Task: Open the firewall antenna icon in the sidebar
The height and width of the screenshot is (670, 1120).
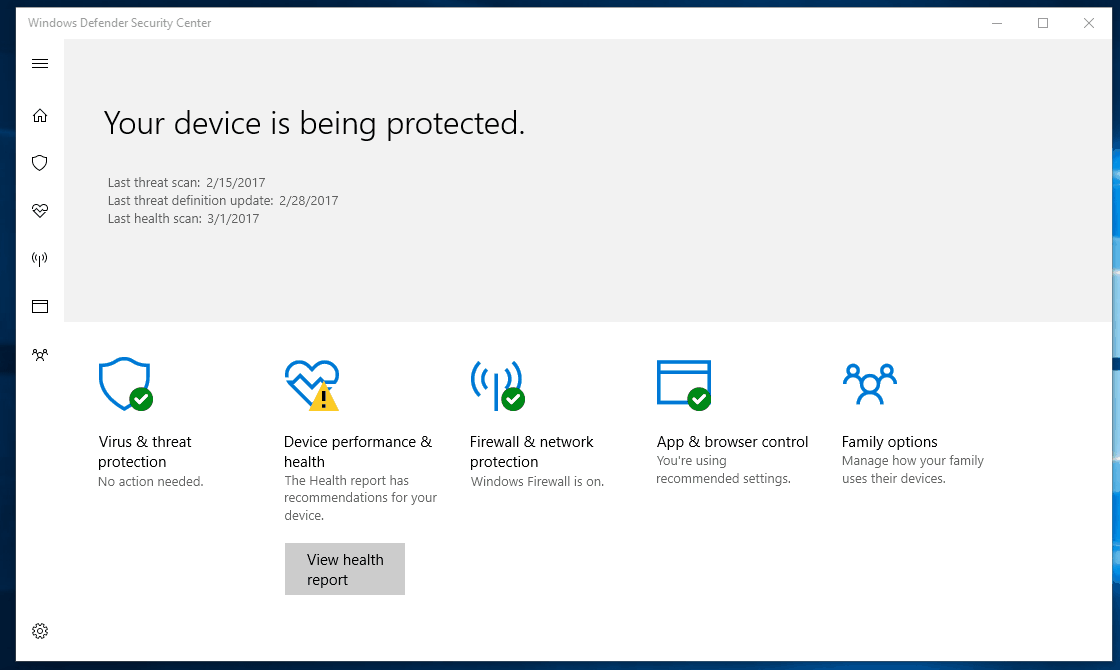Action: pos(40,259)
